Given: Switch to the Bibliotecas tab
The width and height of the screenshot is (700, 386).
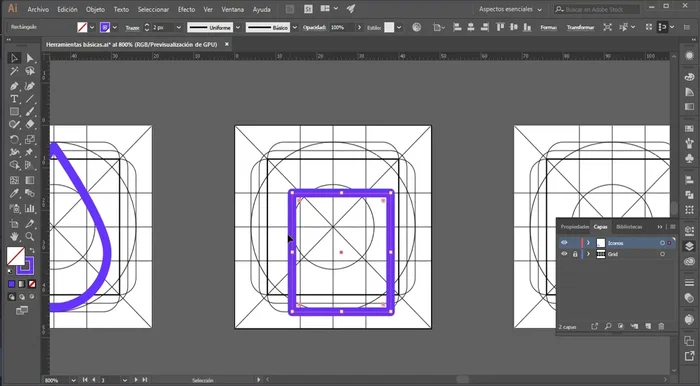Looking at the screenshot, I should [x=629, y=227].
